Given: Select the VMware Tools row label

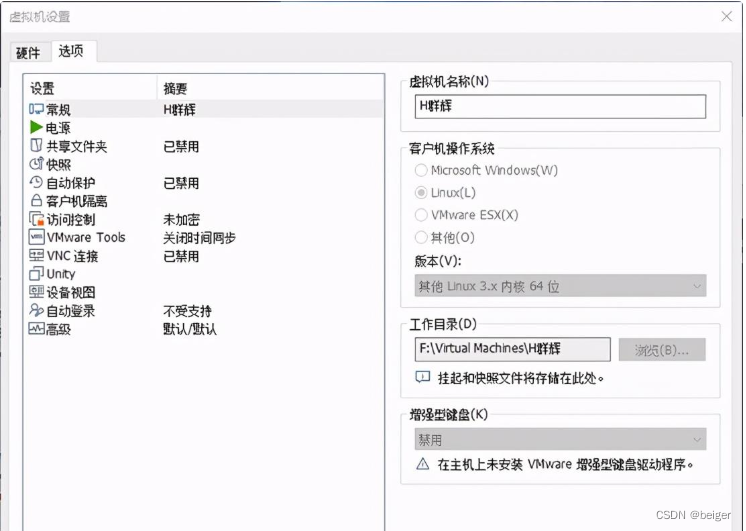Looking at the screenshot, I should (x=86, y=237).
